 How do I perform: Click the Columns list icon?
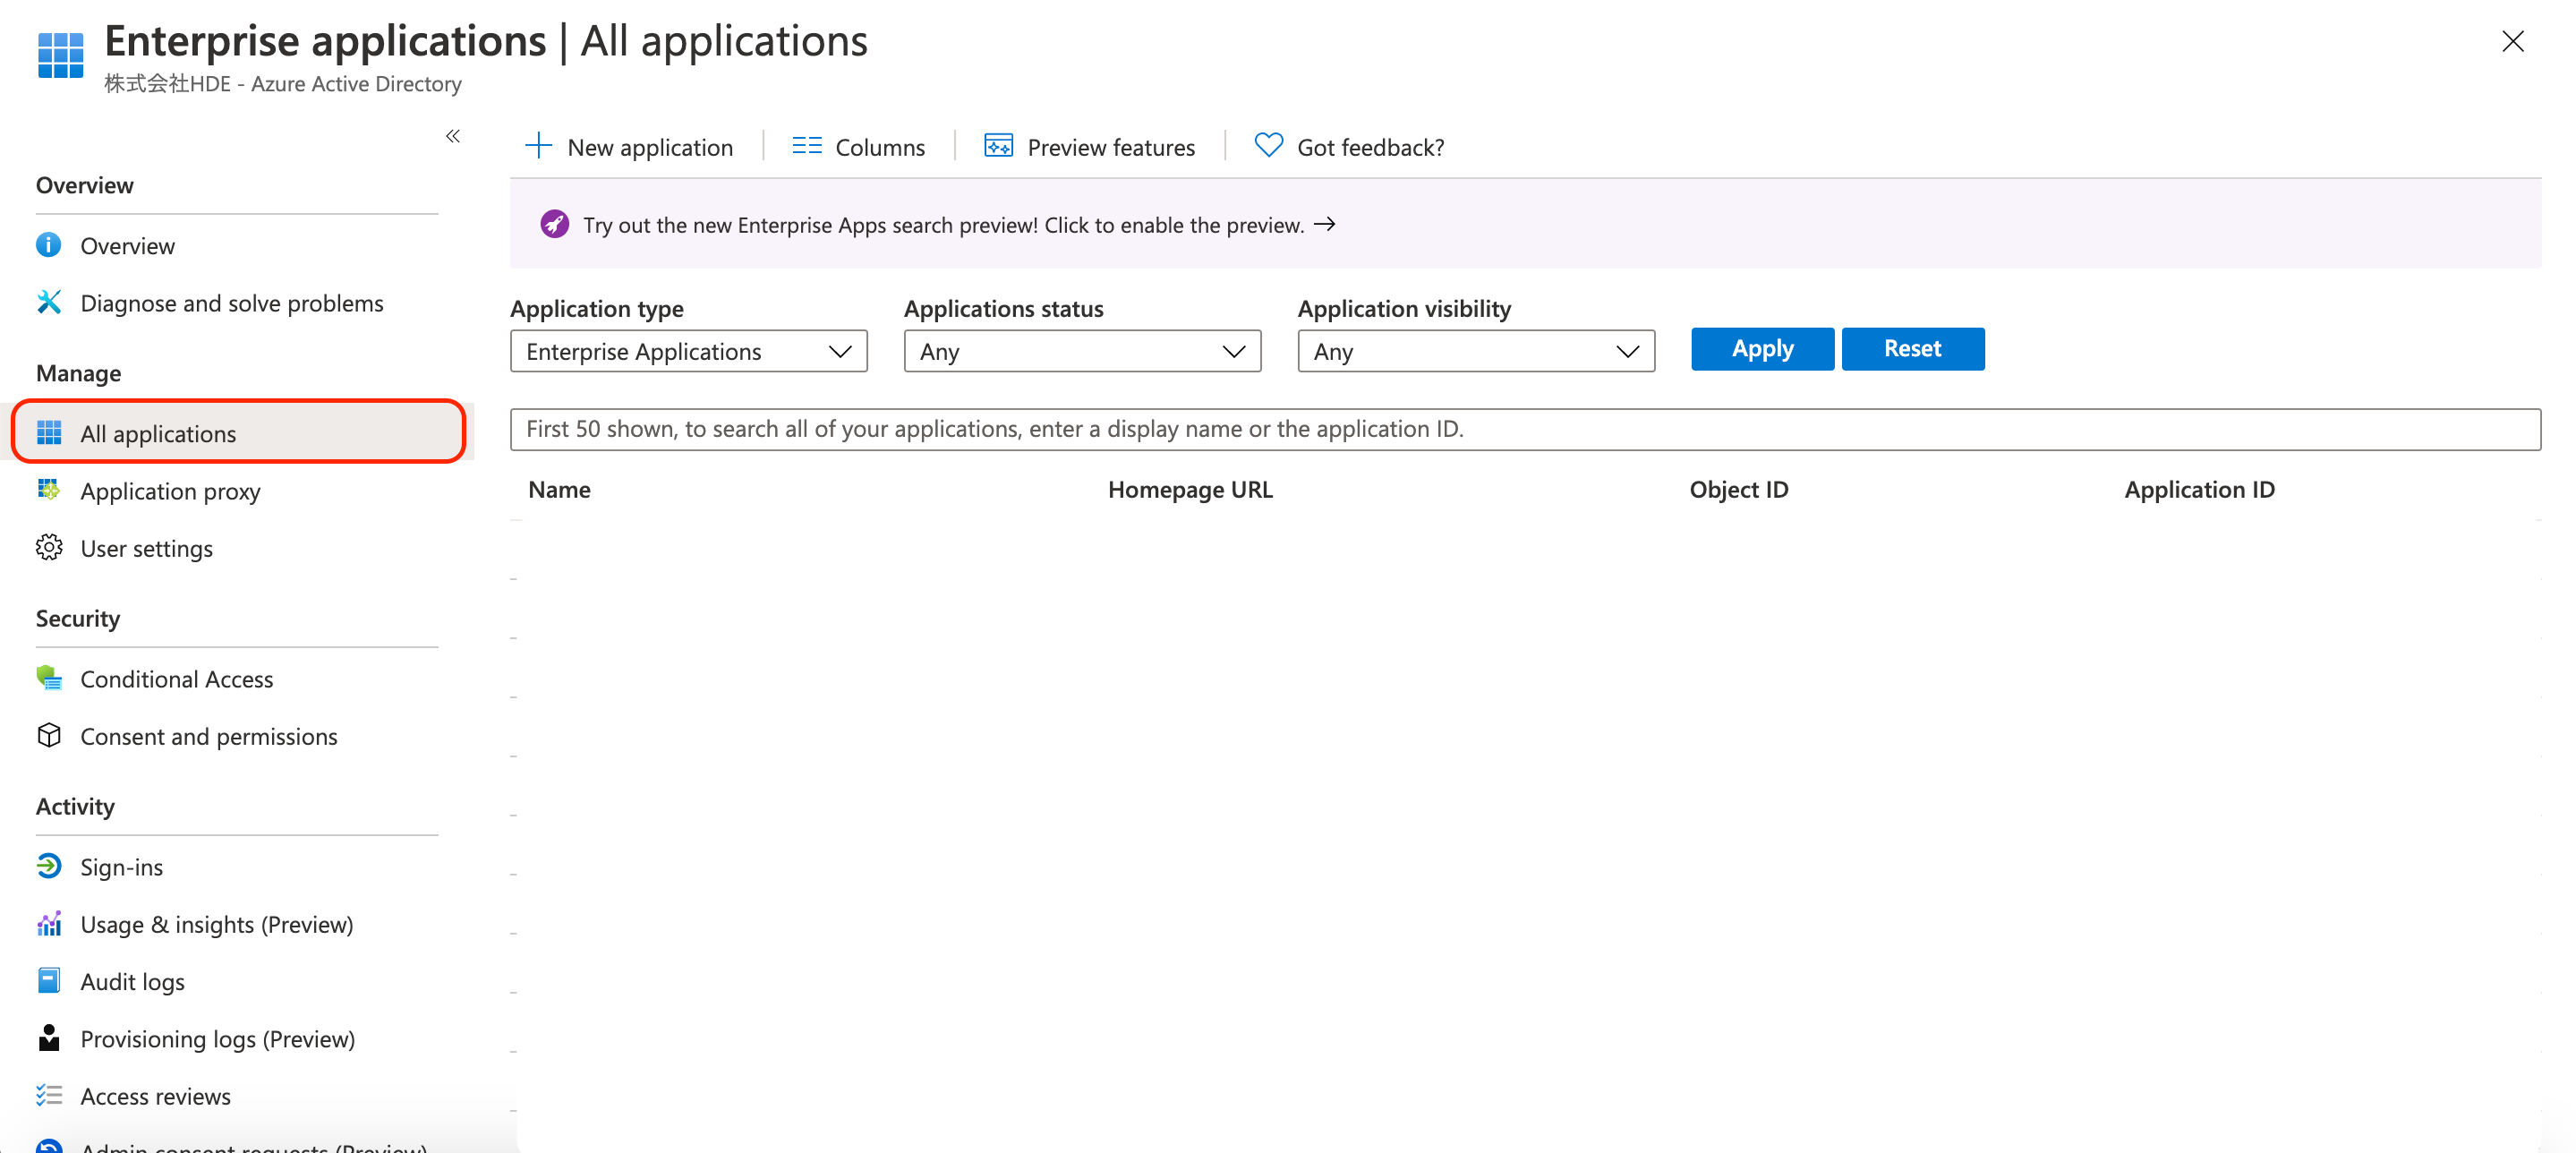(x=807, y=146)
